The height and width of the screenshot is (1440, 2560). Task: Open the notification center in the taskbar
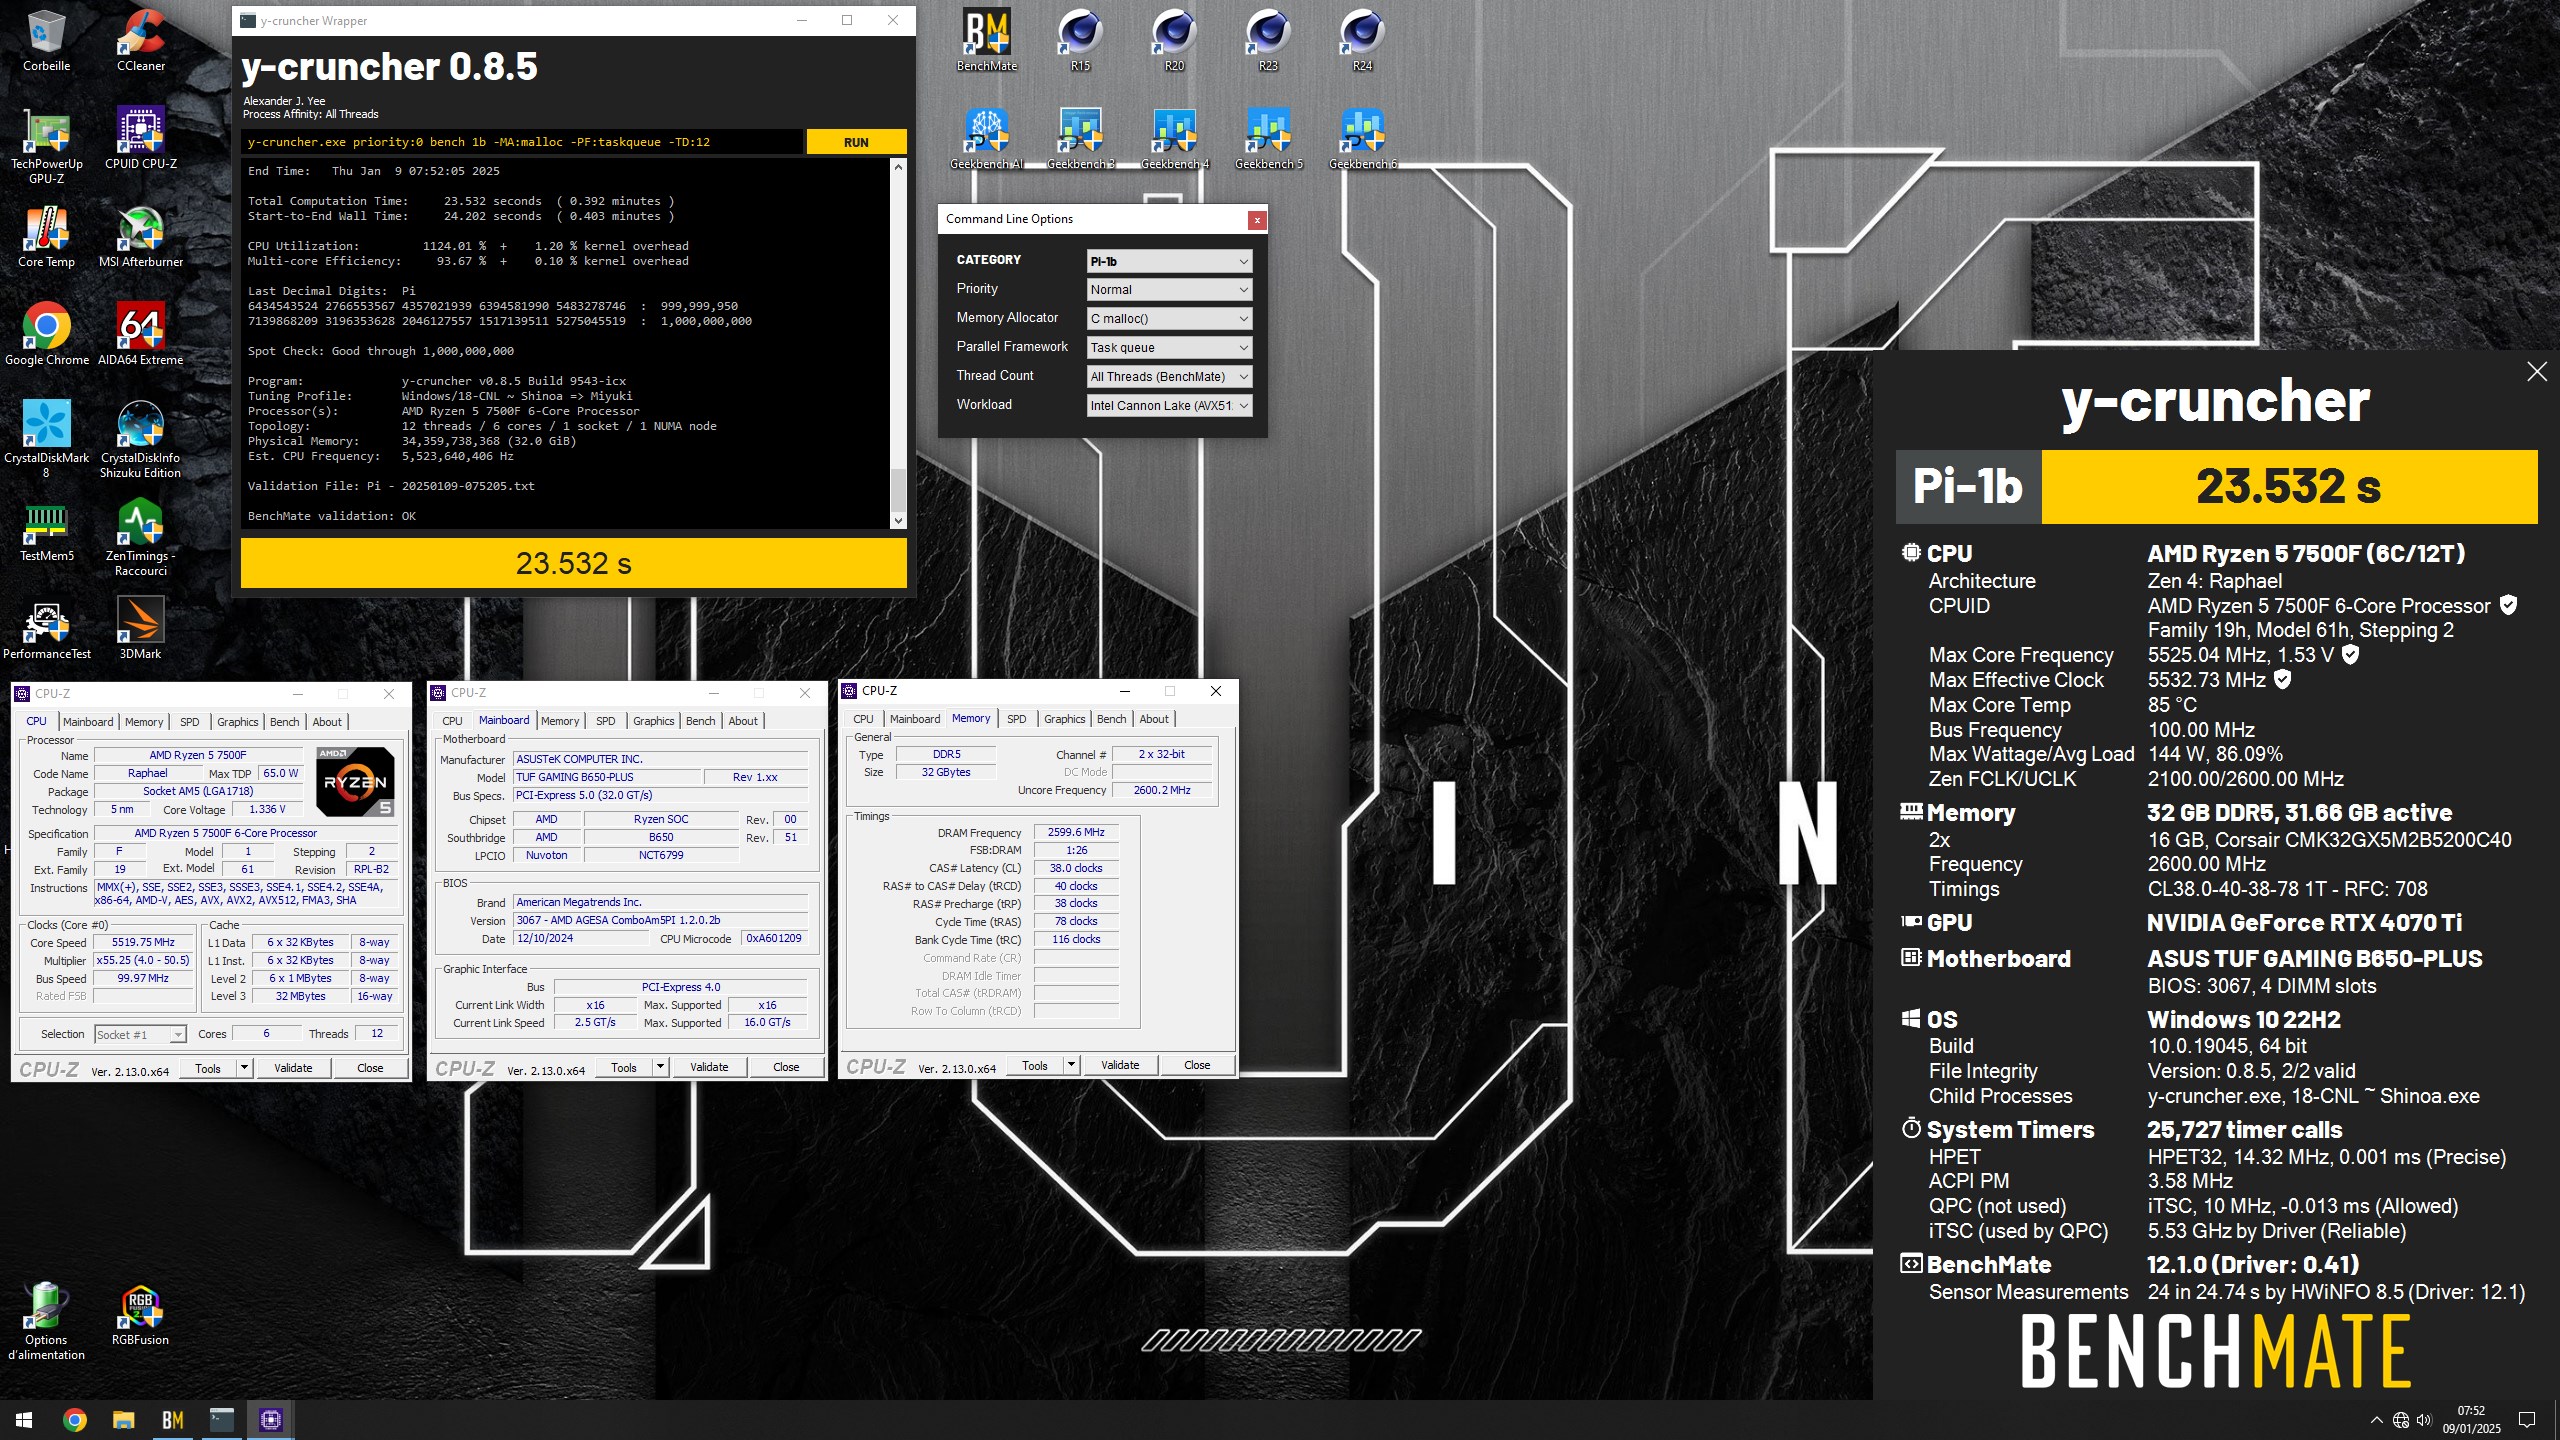2527,1420
